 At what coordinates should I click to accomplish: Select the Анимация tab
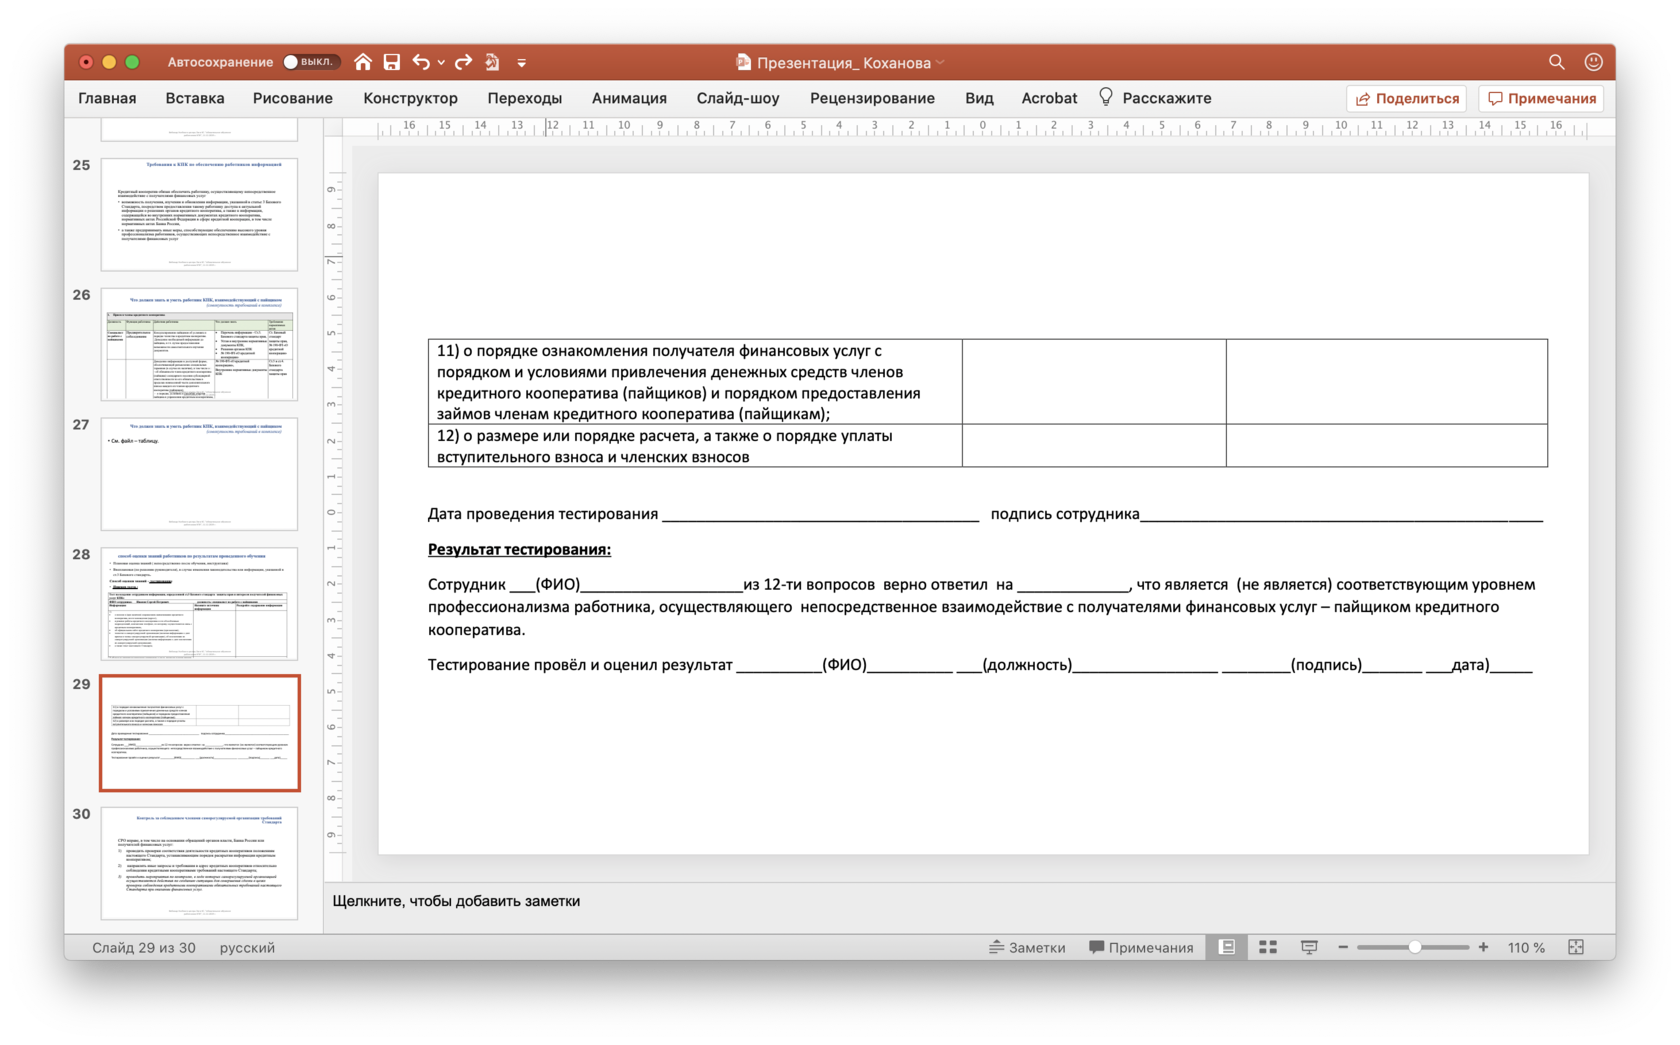629,98
